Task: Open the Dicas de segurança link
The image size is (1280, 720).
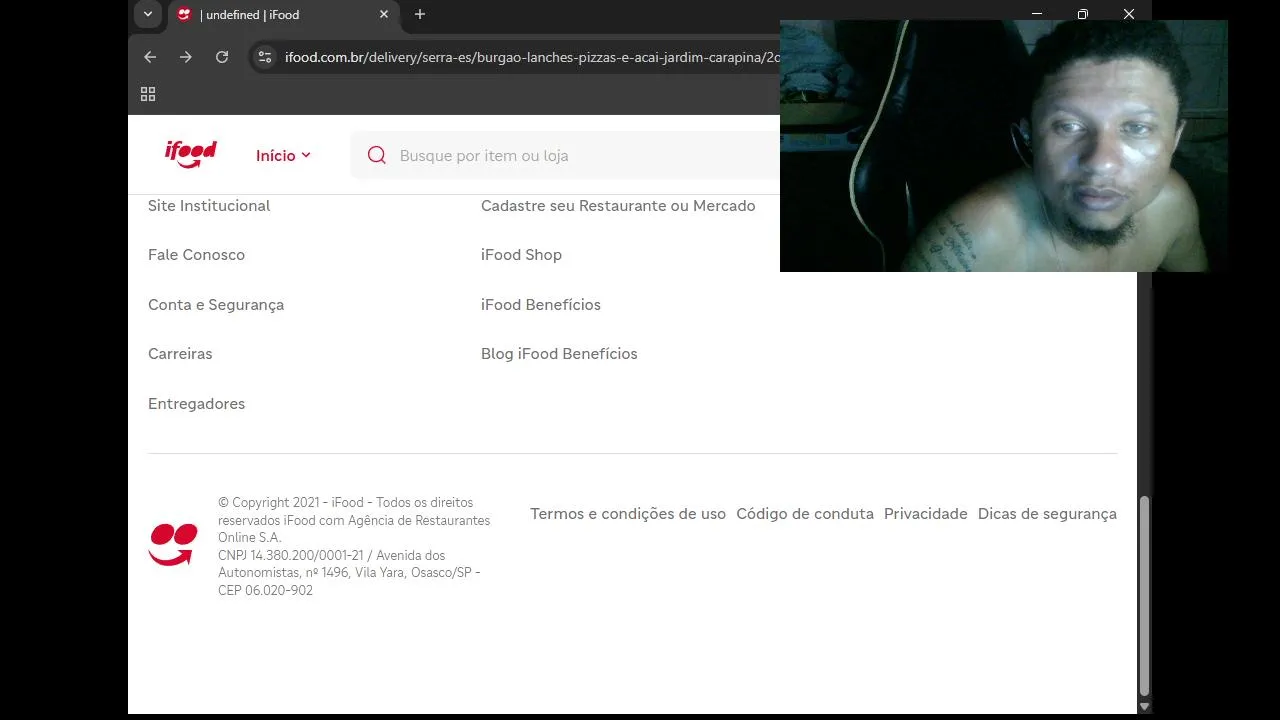Action: [1047, 514]
